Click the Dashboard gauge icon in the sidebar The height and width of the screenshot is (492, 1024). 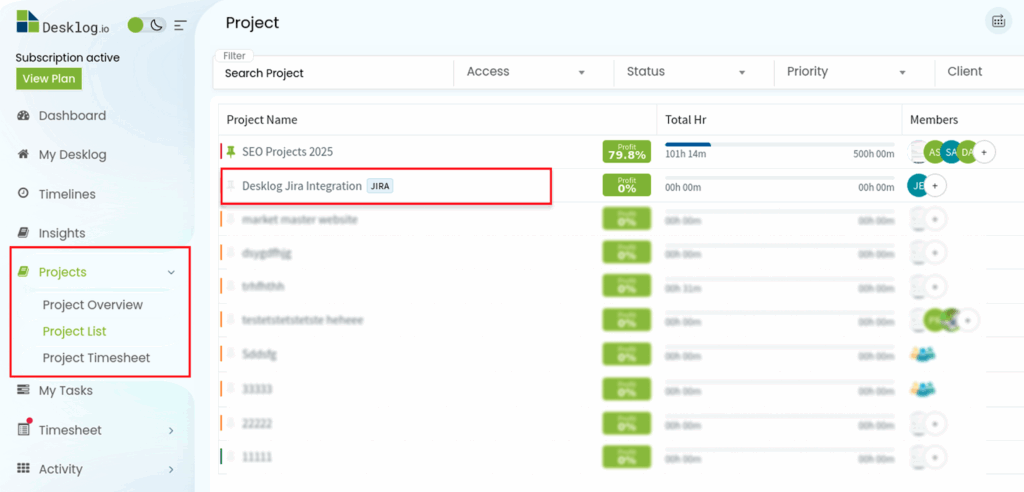pos(23,116)
